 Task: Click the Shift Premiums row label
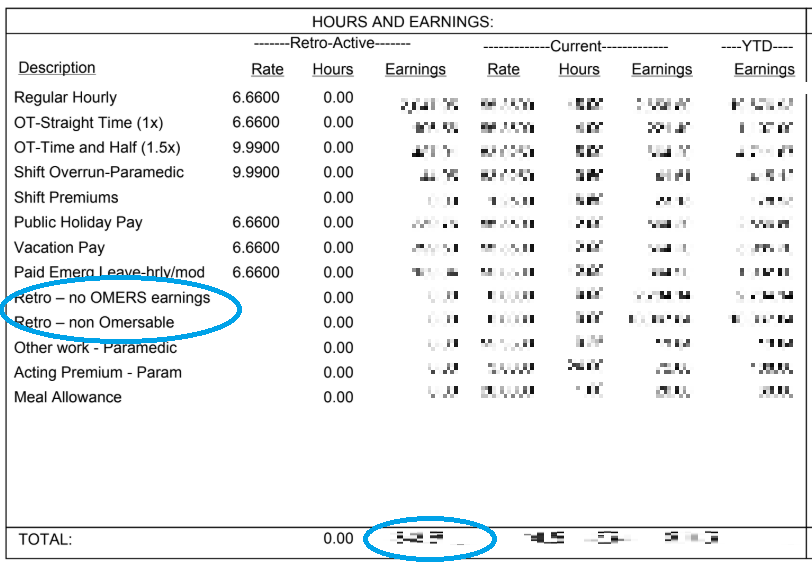tap(66, 198)
